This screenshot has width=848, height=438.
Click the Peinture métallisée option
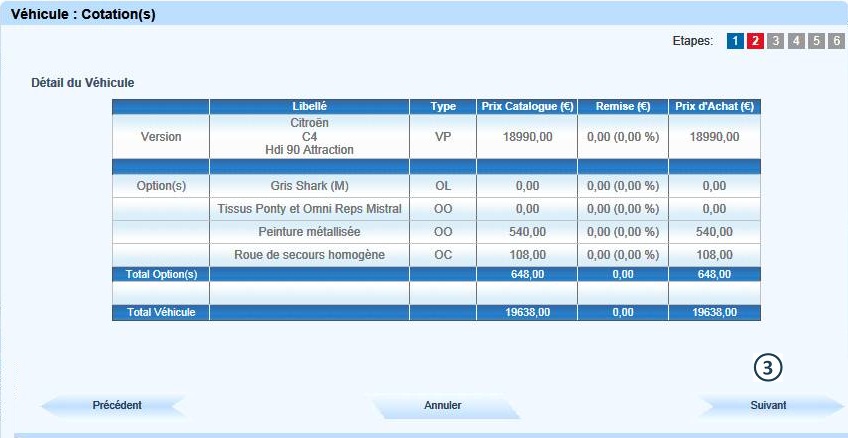[309, 232]
